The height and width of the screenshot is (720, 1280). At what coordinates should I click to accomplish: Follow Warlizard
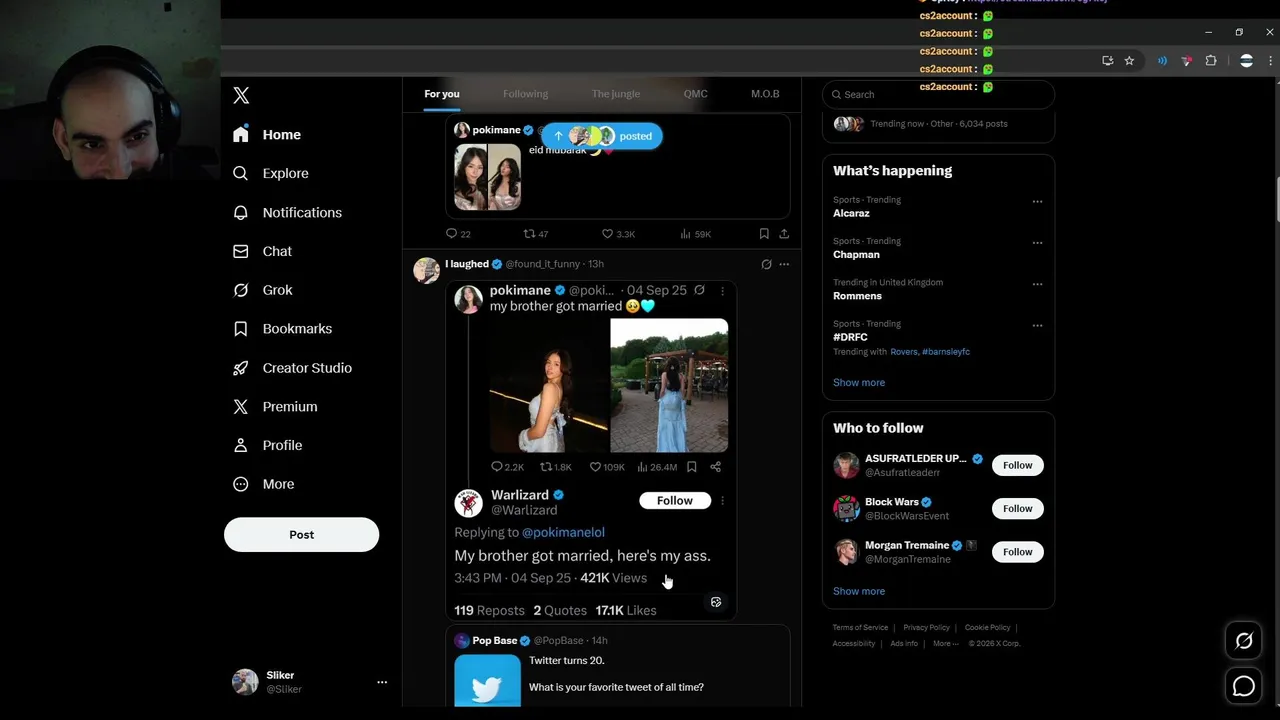[x=675, y=500]
